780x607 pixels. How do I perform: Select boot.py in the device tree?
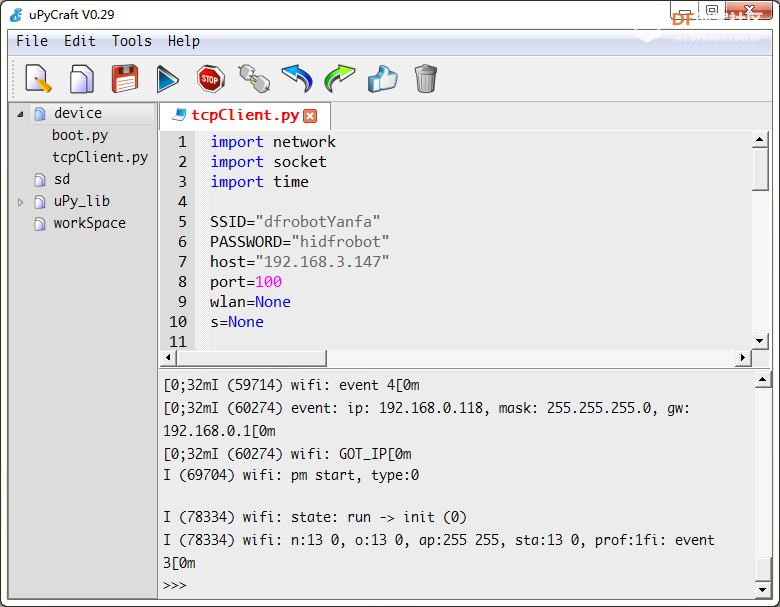click(x=80, y=135)
